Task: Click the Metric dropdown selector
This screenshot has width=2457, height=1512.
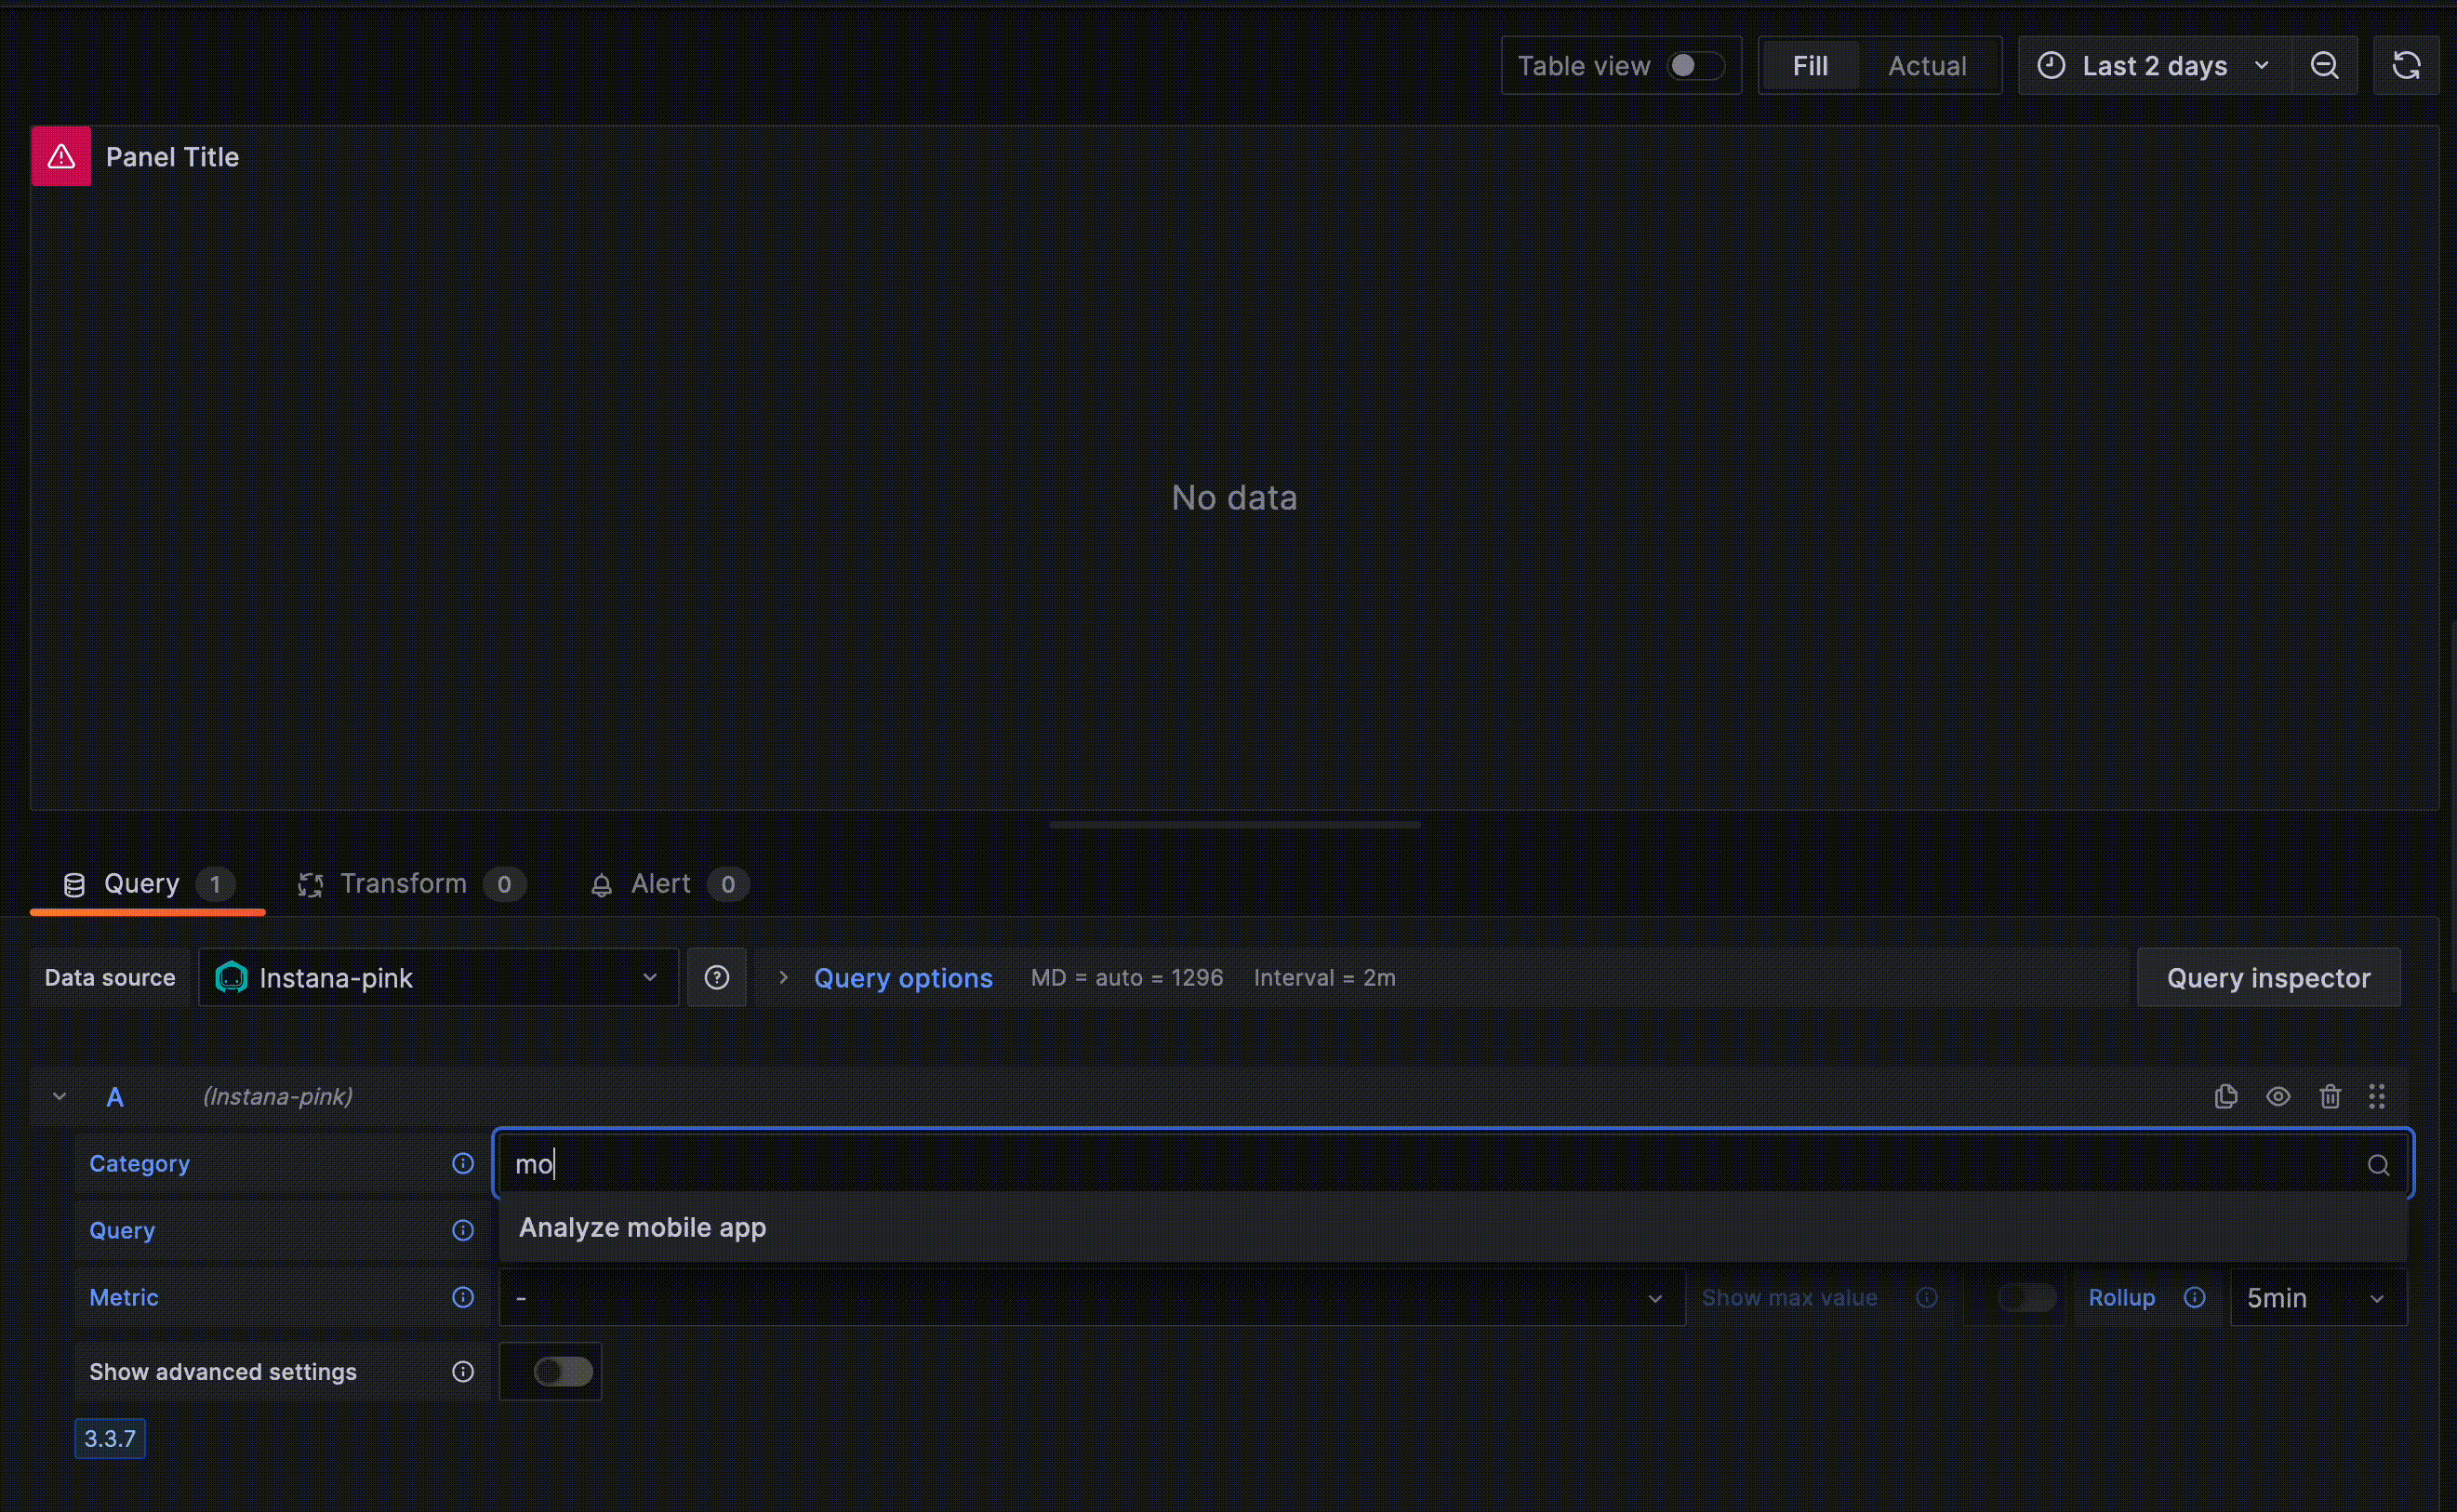Action: (x=1084, y=1296)
